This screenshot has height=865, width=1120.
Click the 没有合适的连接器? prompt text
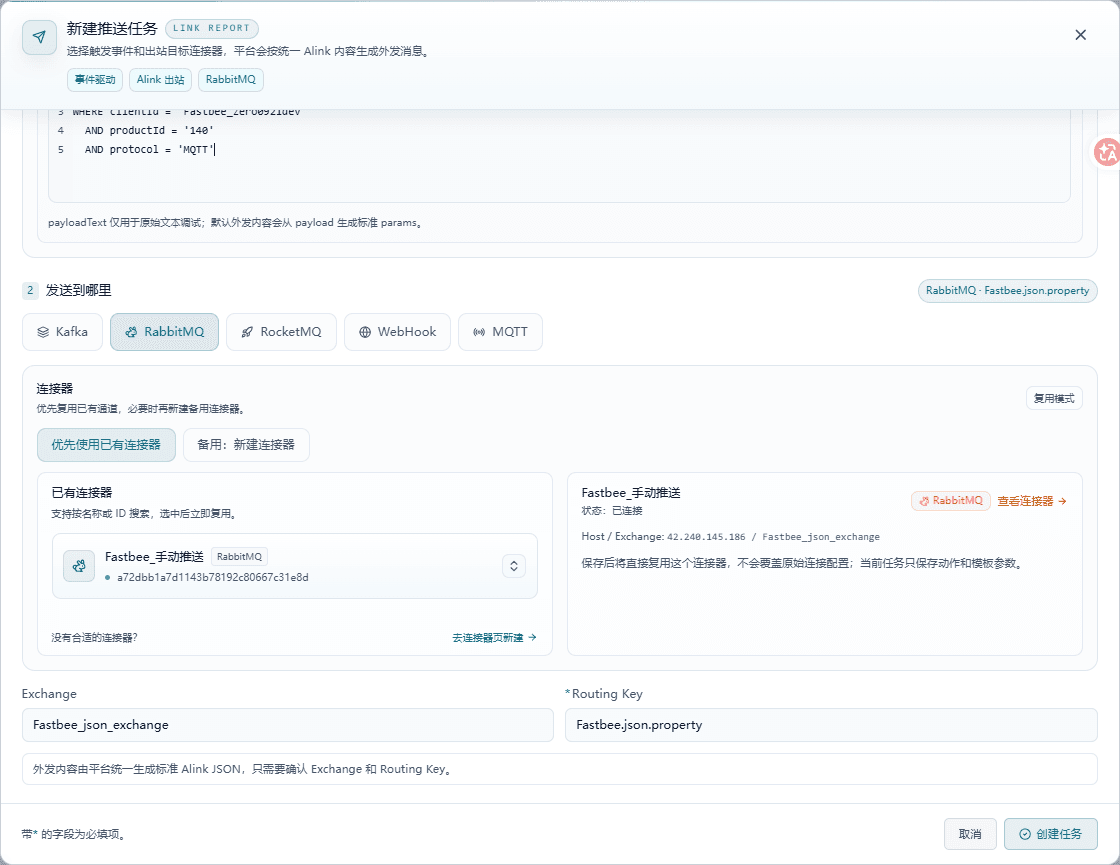pos(94,638)
